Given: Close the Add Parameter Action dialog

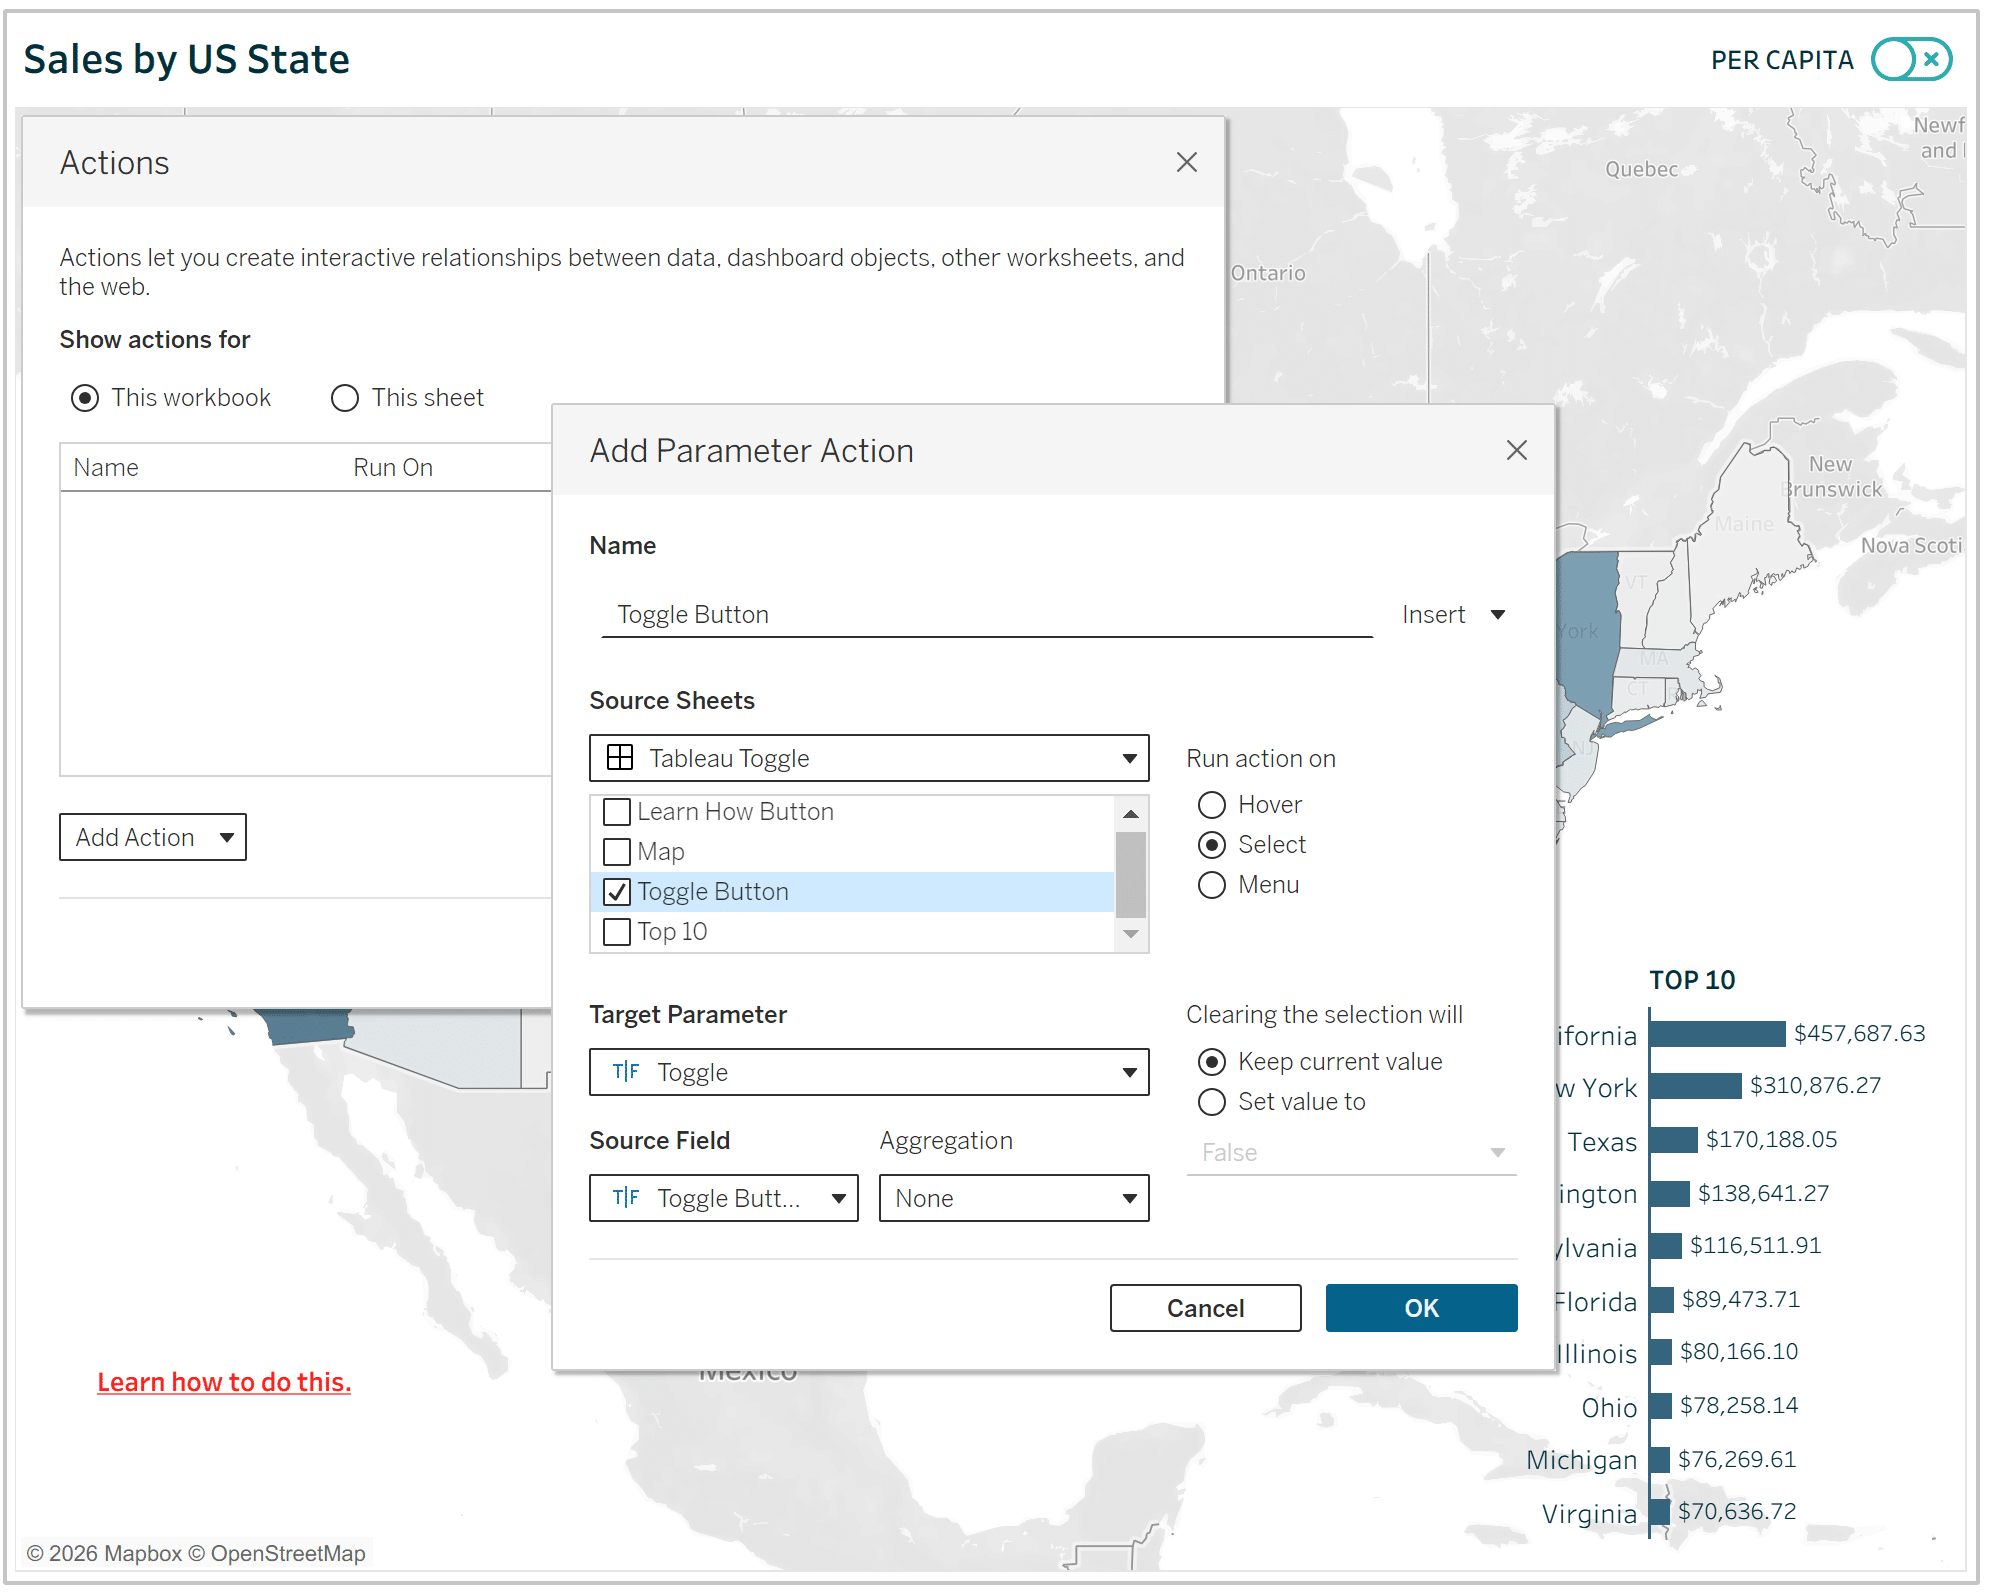Looking at the screenshot, I should (1516, 450).
